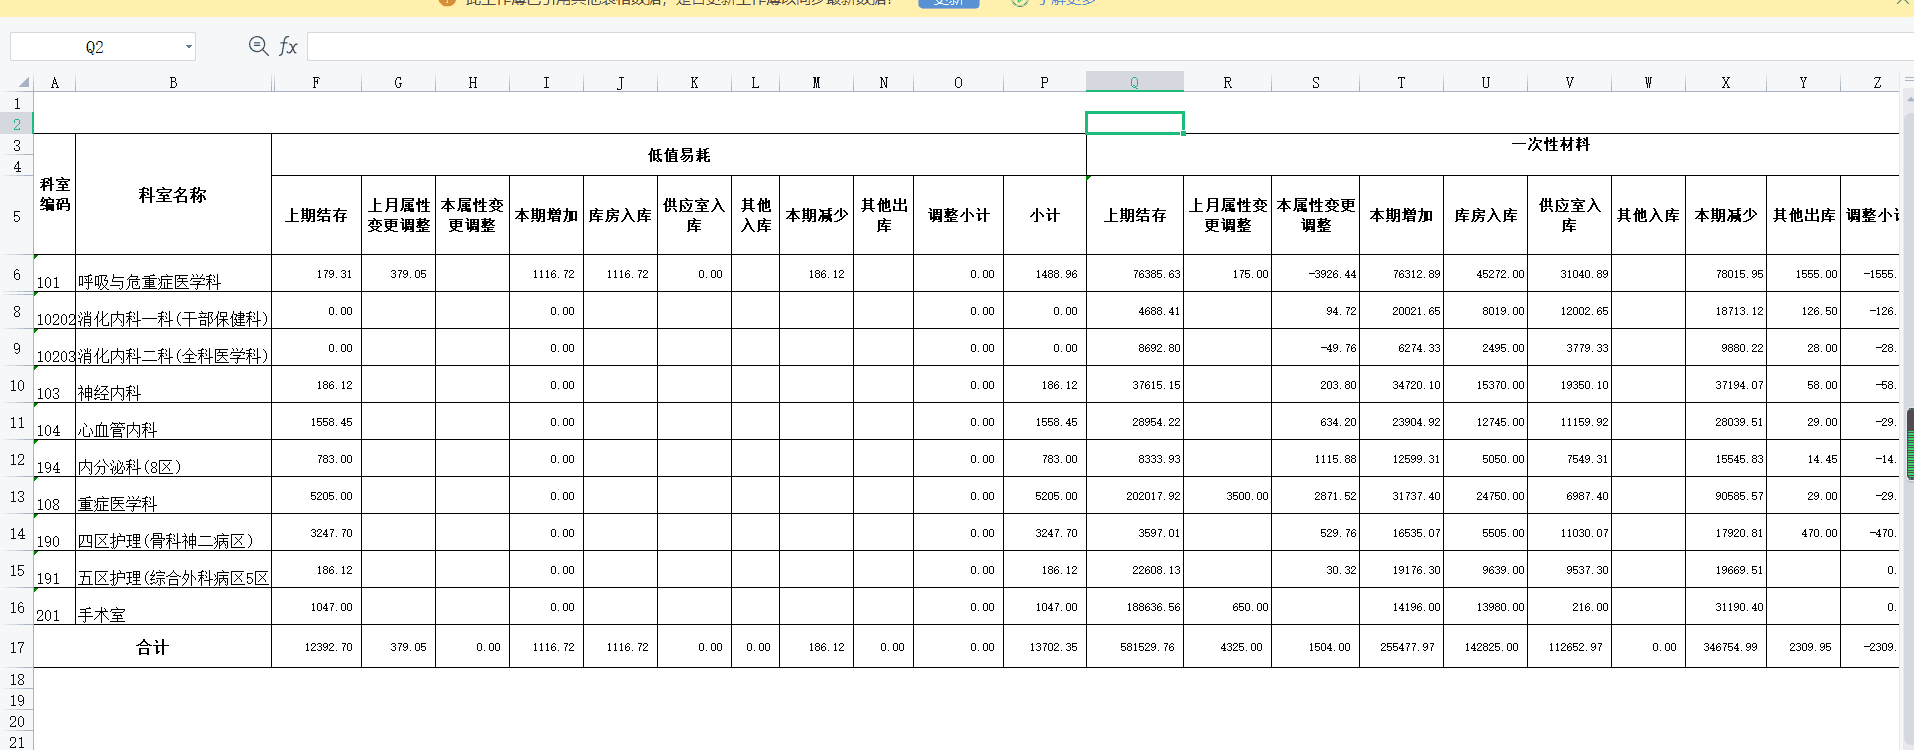Click the cell containing 45272.00
Viewport: 1914px width, 750px height.
(1485, 274)
